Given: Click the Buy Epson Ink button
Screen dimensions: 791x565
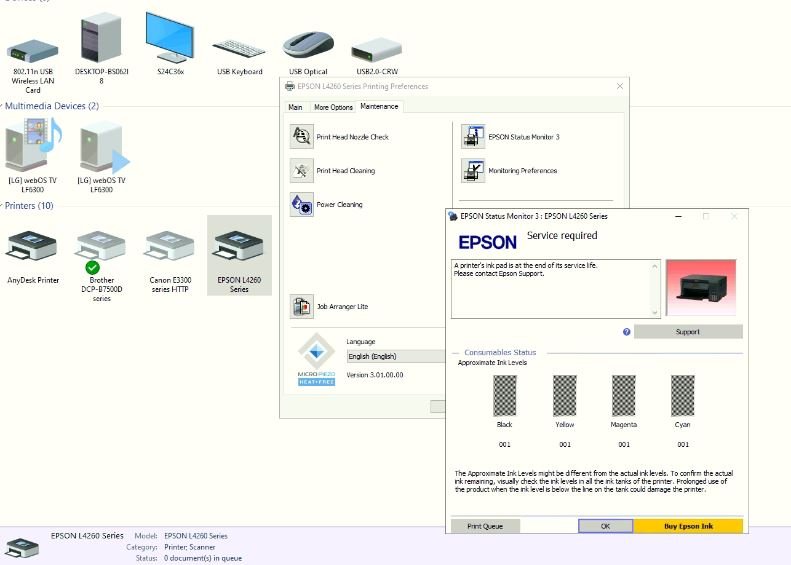Looking at the screenshot, I should click(688, 526).
